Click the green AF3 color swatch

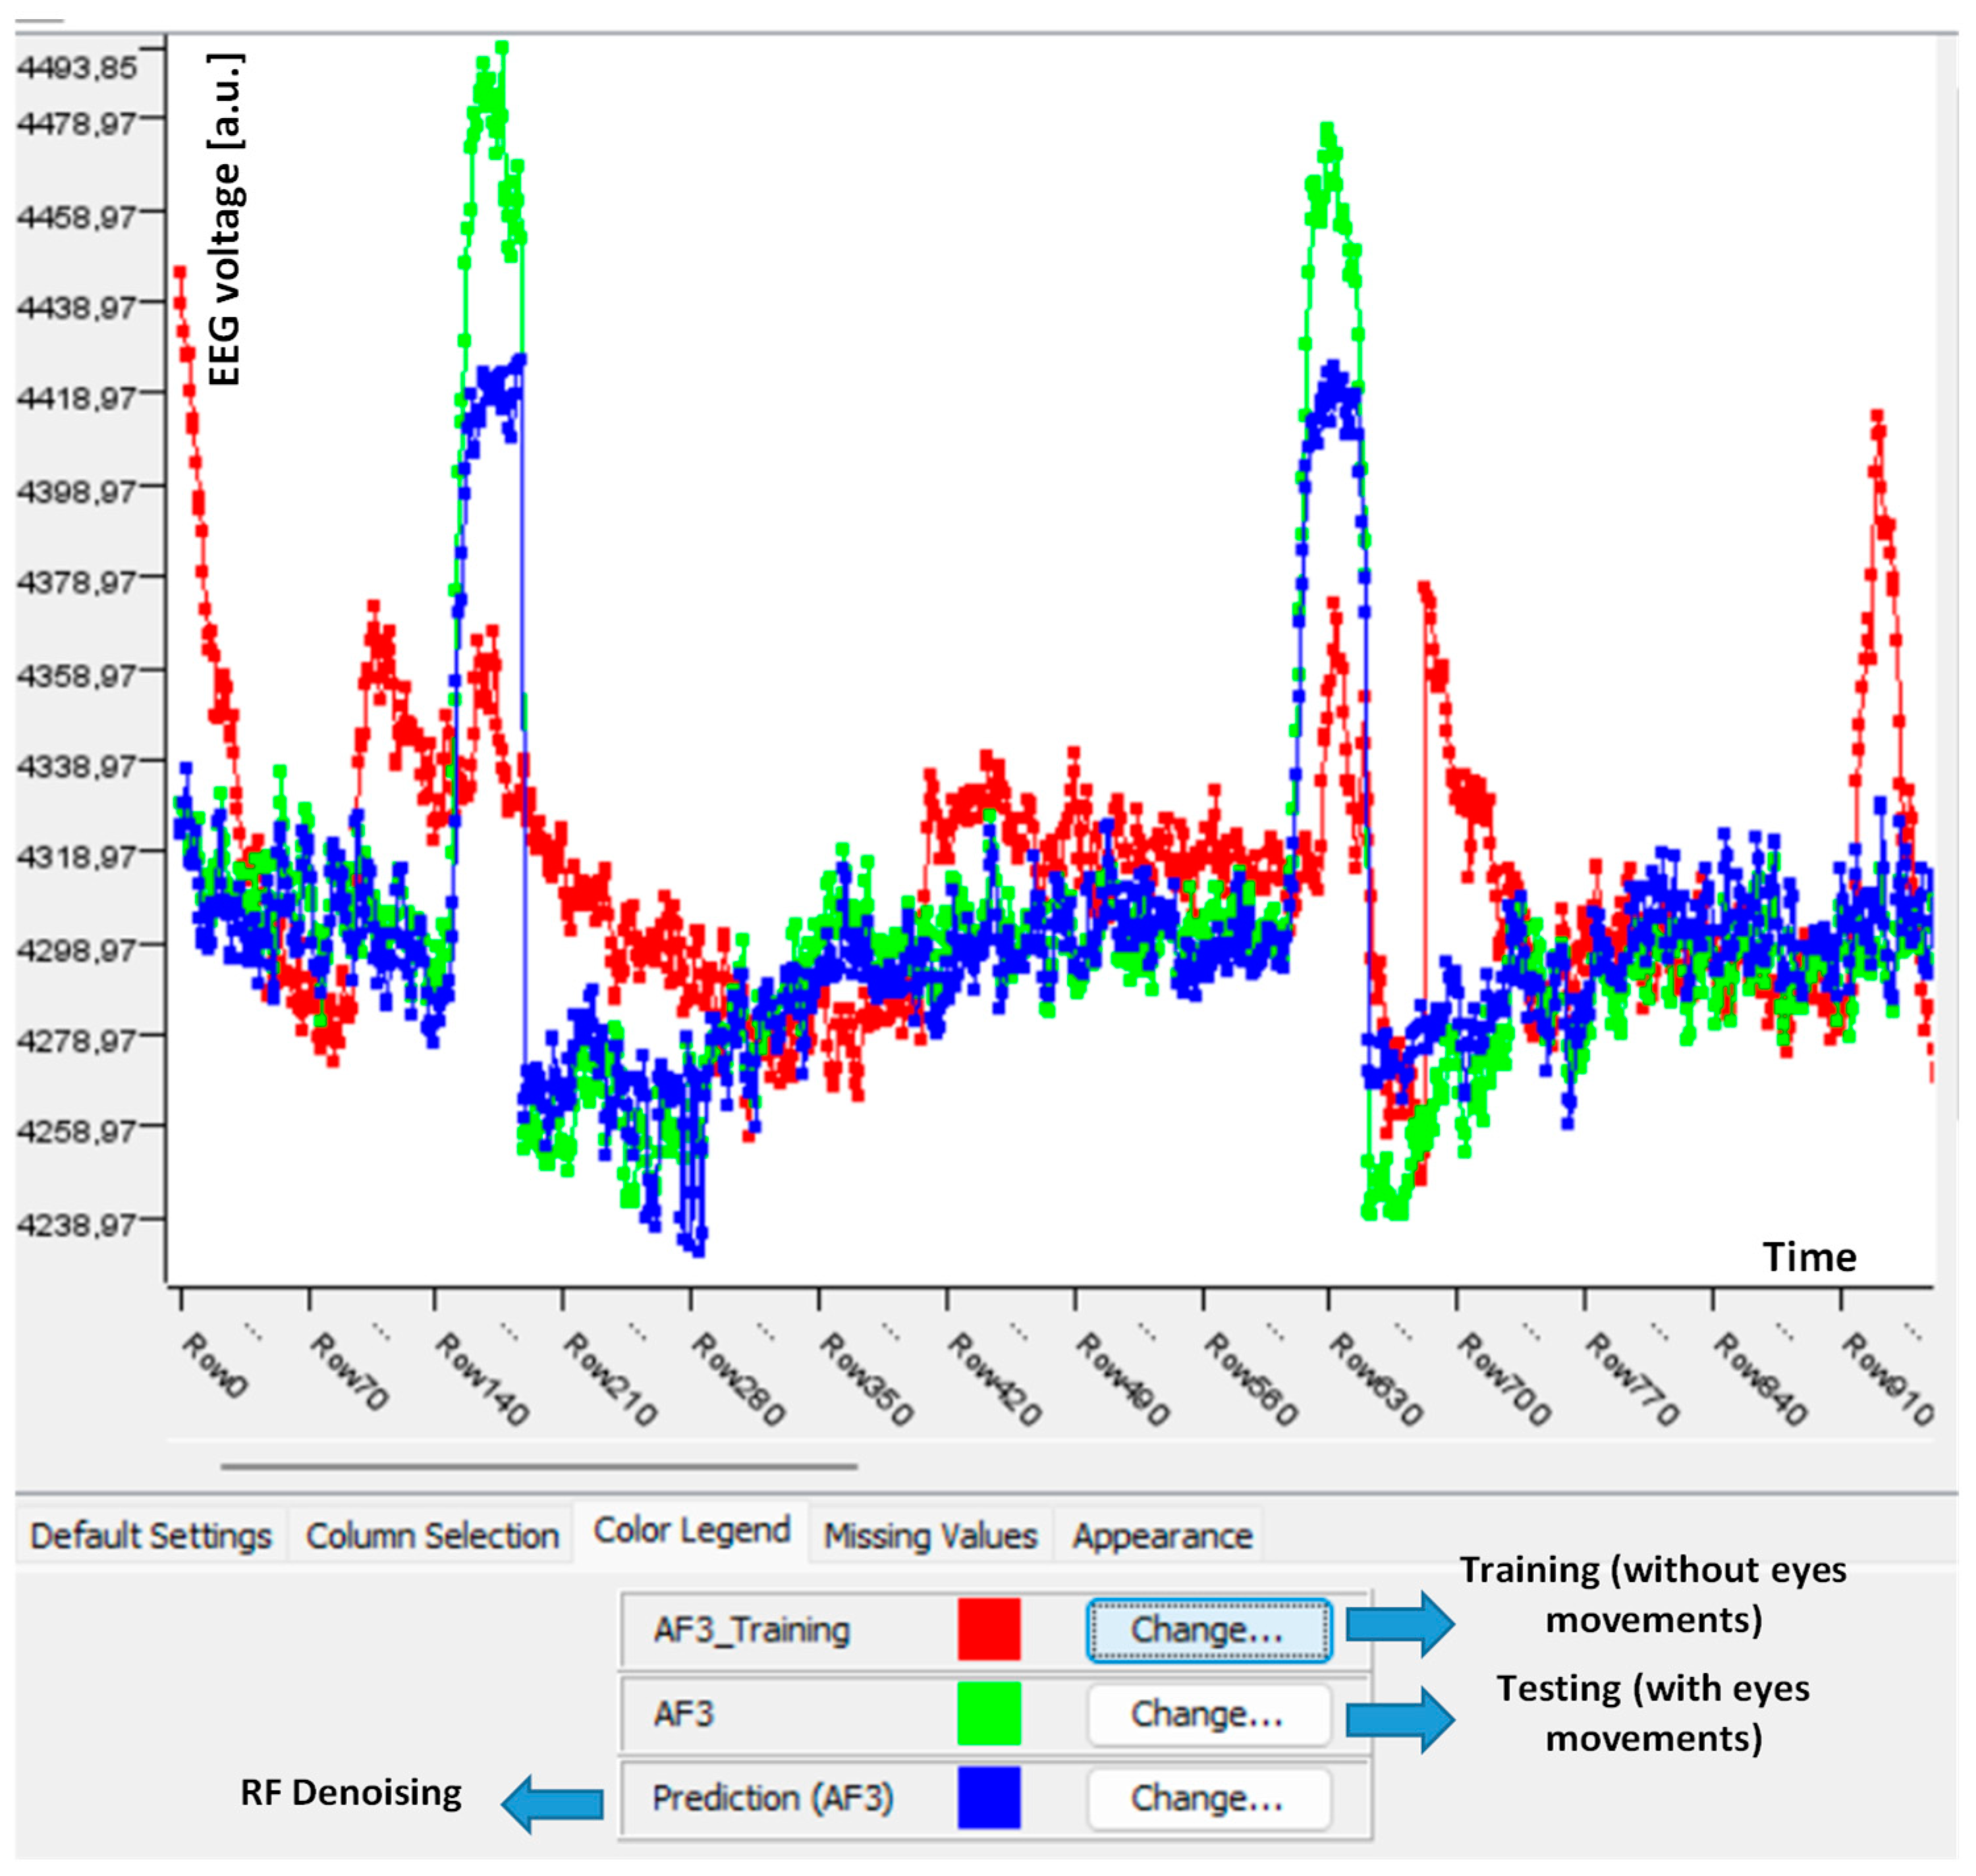(x=989, y=1713)
